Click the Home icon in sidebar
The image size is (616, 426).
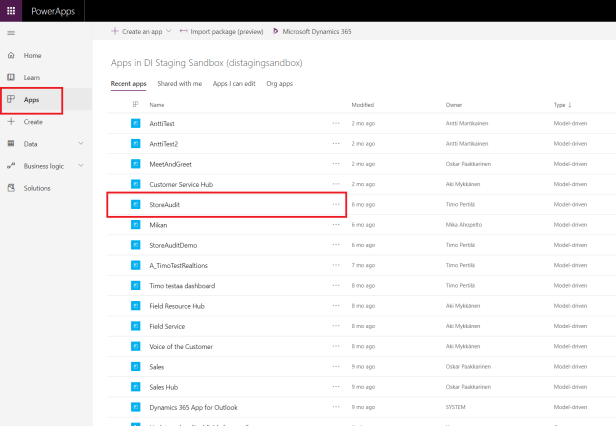[11, 55]
